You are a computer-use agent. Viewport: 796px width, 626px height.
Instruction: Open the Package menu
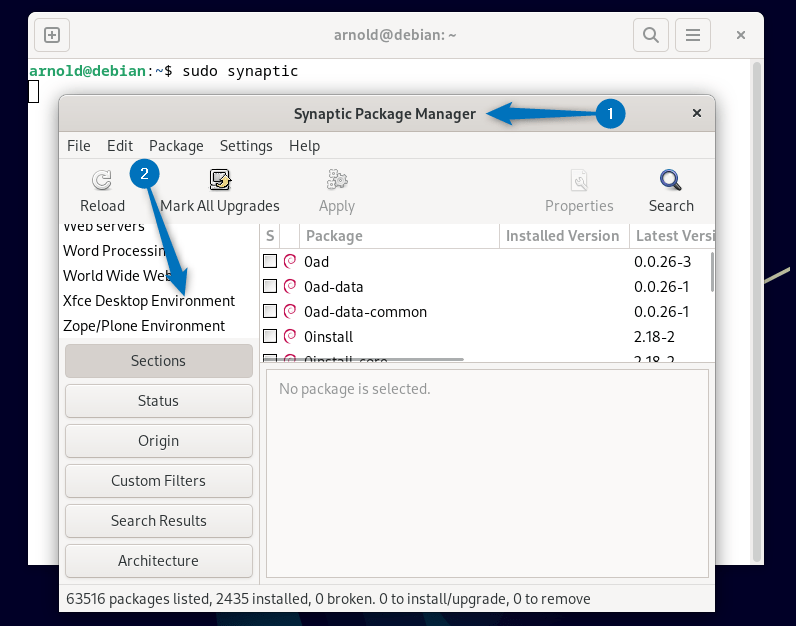(176, 146)
